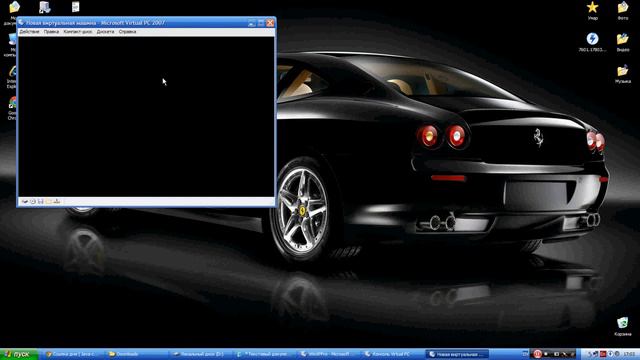Image resolution: width=640 pixels, height=360 pixels.
Task: Switch to the Новая виртуальная taskbar button
Action: 456,354
